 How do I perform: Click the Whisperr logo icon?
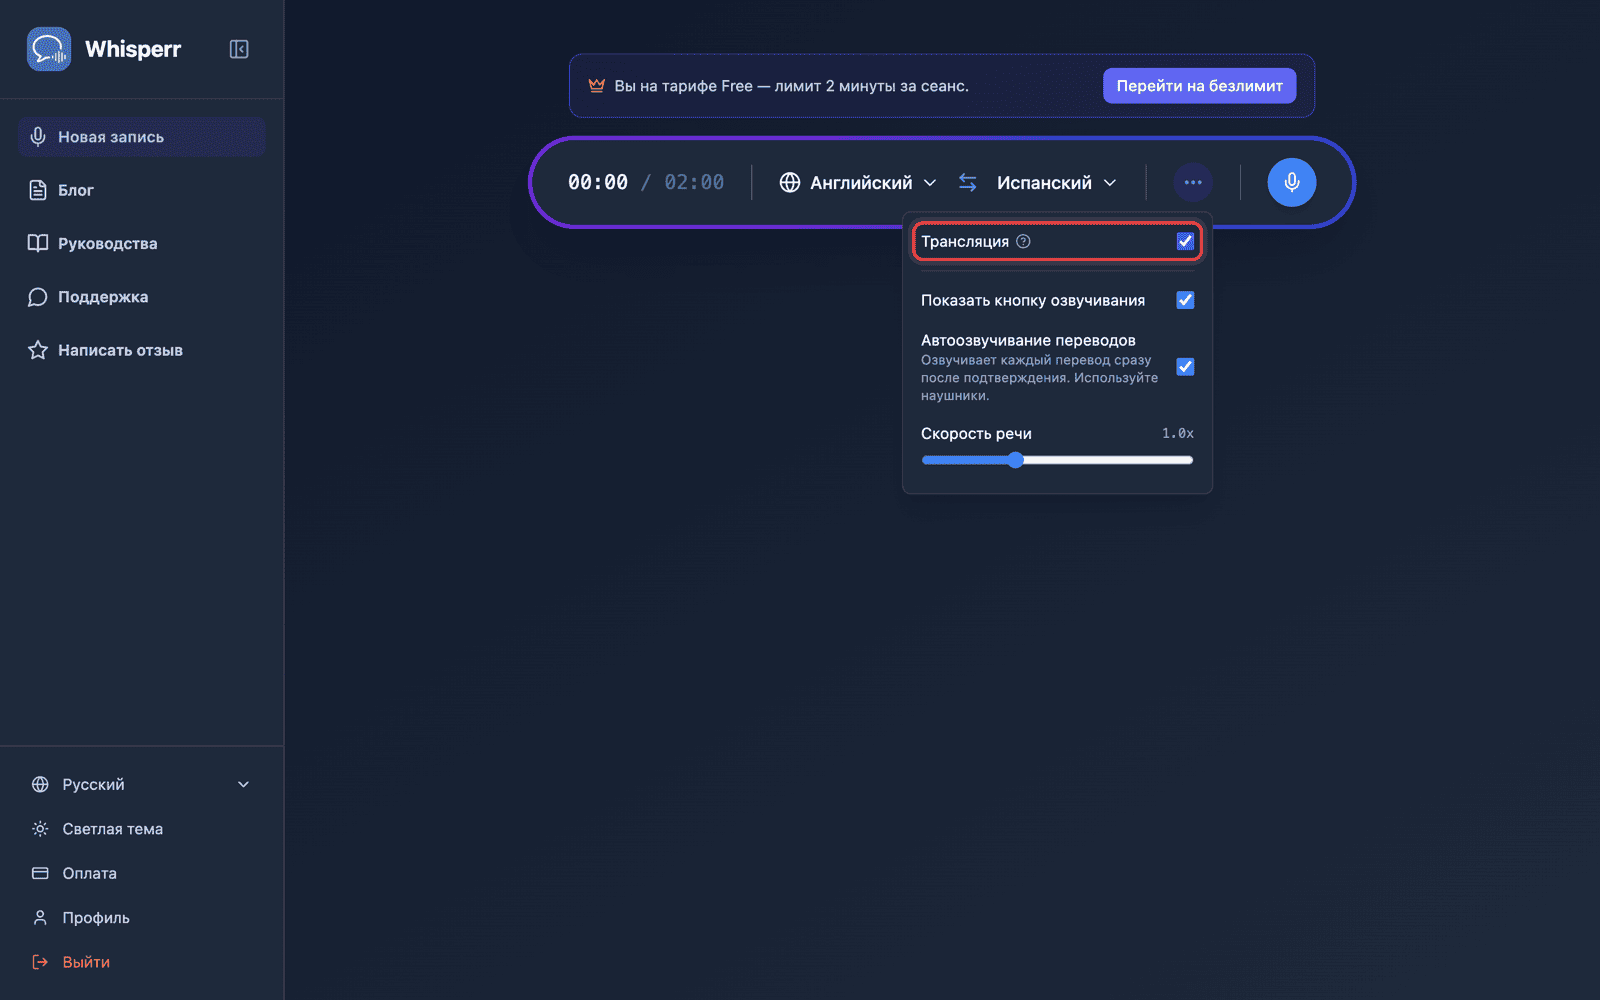click(x=49, y=49)
